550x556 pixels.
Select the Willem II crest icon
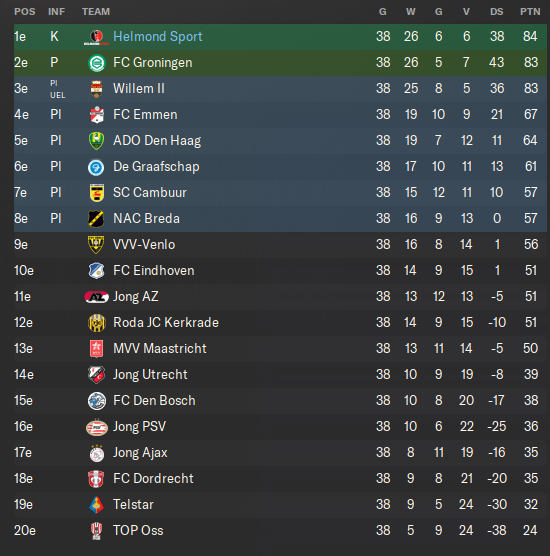[96, 89]
